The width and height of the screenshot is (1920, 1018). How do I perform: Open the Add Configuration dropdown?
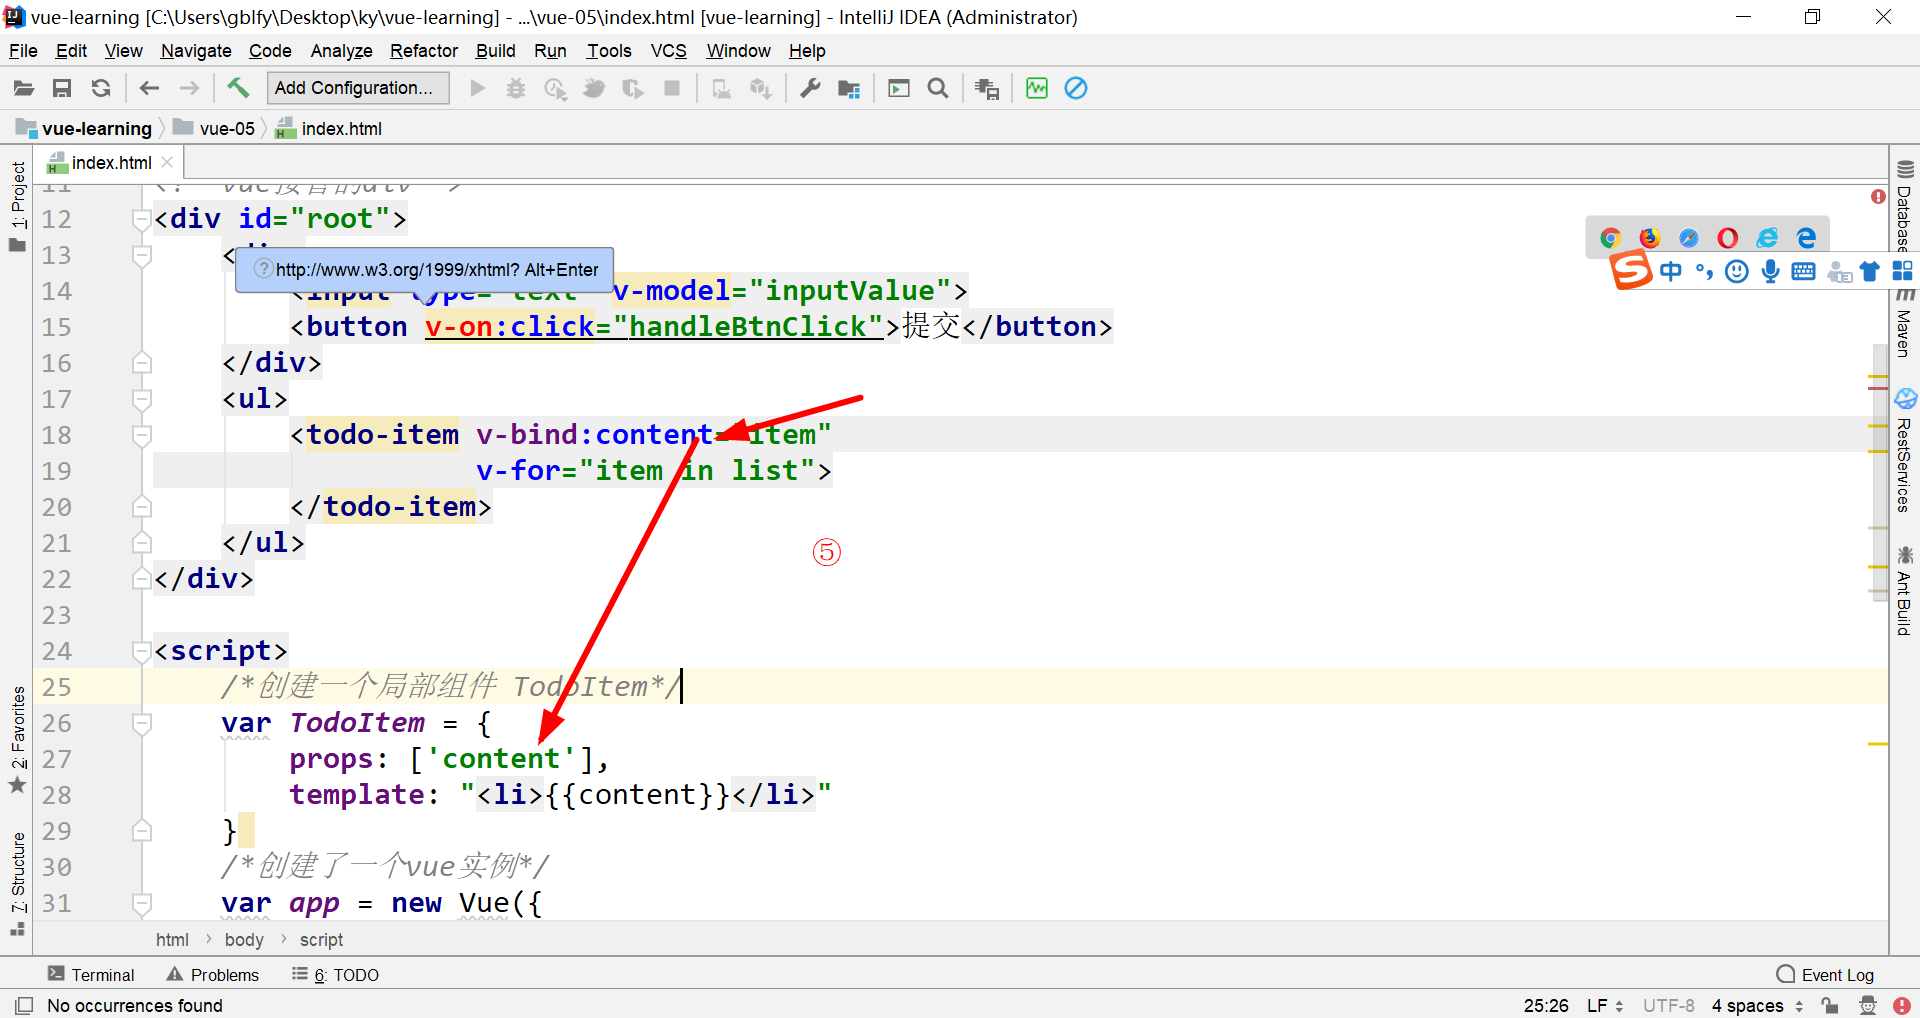[358, 88]
